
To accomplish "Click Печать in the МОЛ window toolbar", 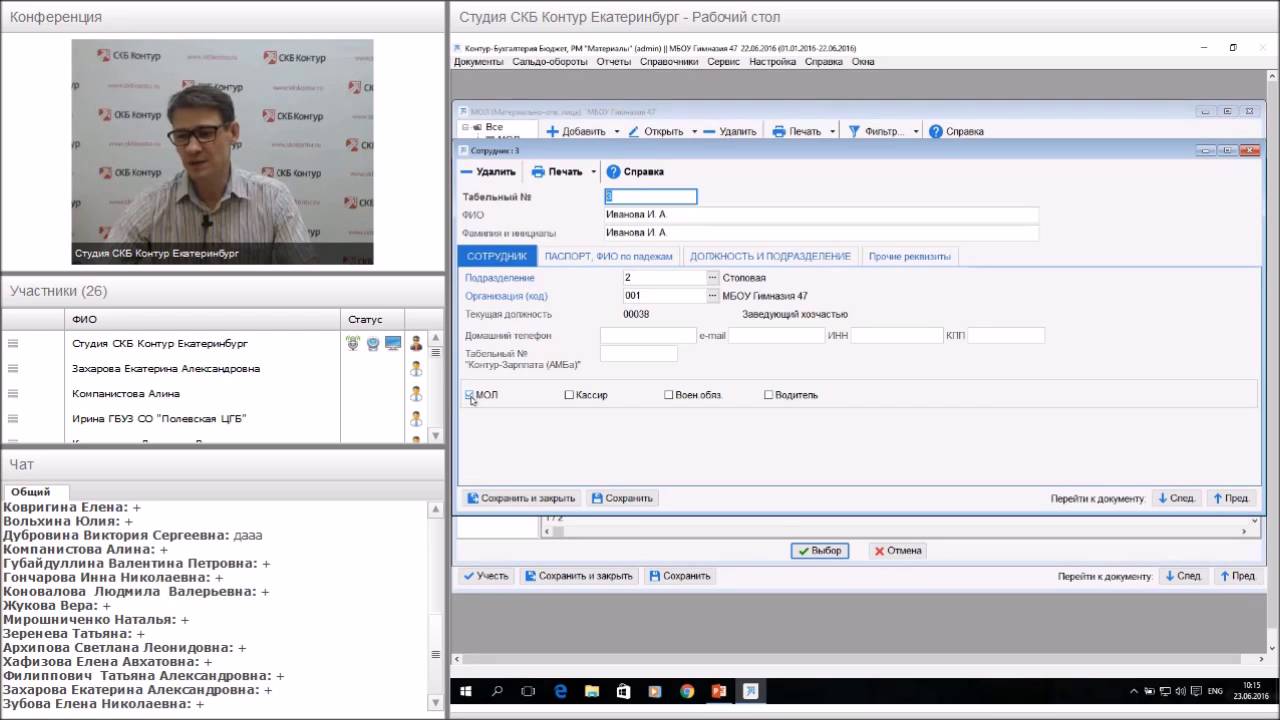I will point(797,131).
